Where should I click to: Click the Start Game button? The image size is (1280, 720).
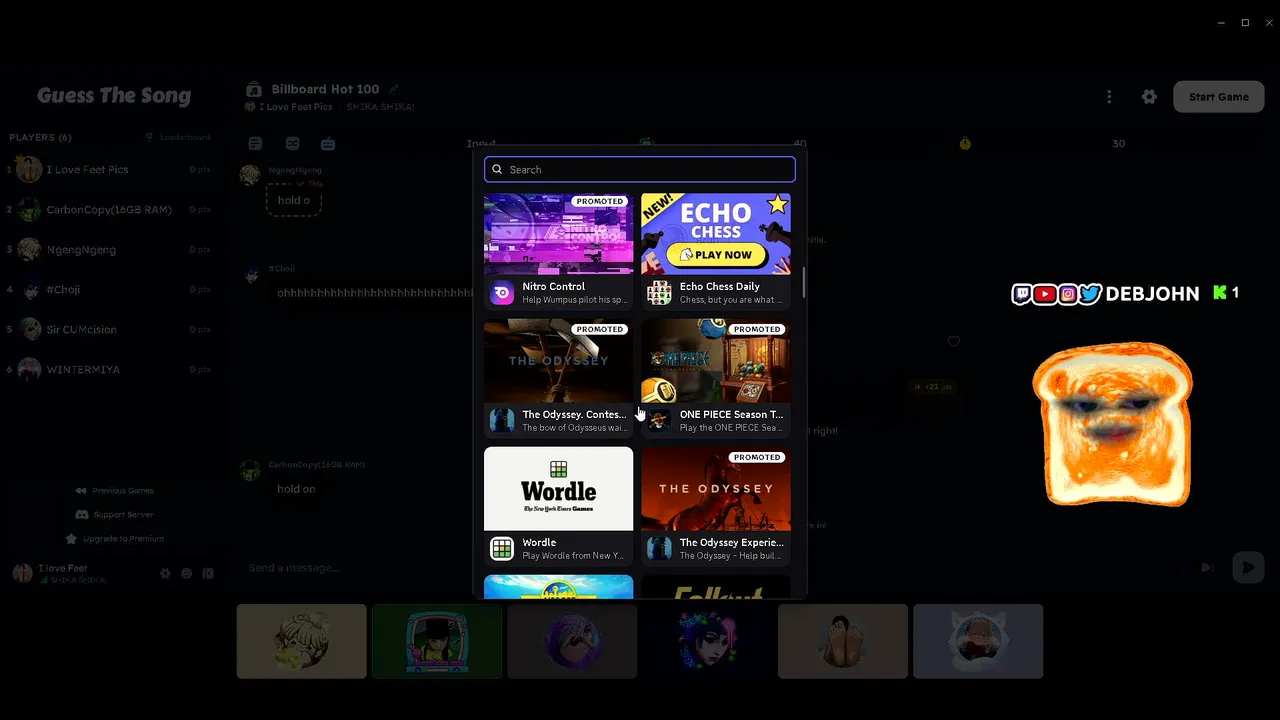(x=1218, y=97)
